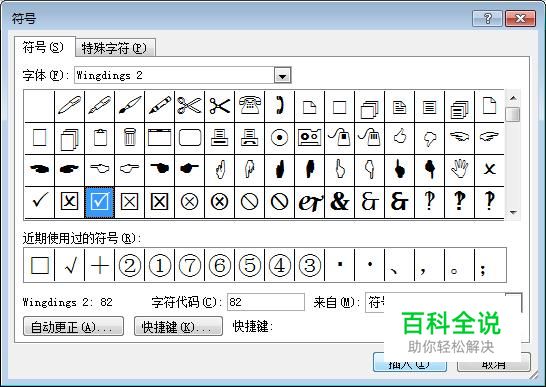Pick recently used circled number ③
Viewport: 546px width, 387px height.
click(309, 265)
